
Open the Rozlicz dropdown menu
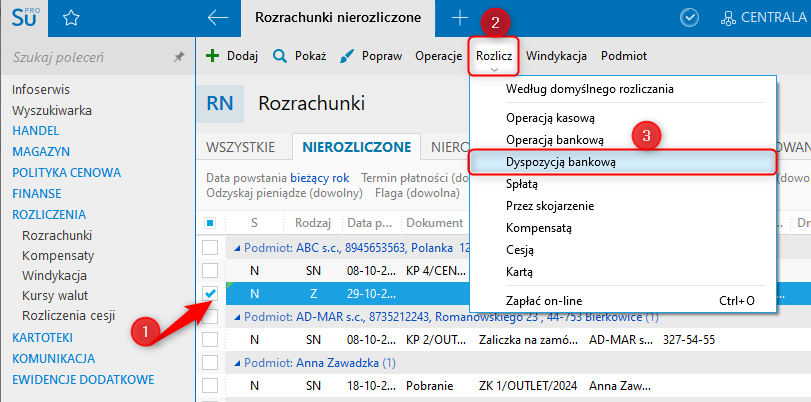(x=494, y=56)
